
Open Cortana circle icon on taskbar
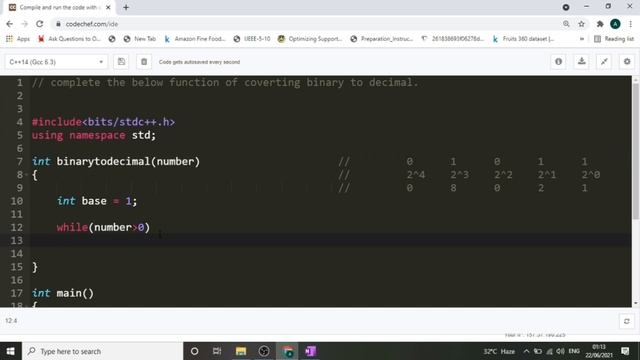(194, 351)
